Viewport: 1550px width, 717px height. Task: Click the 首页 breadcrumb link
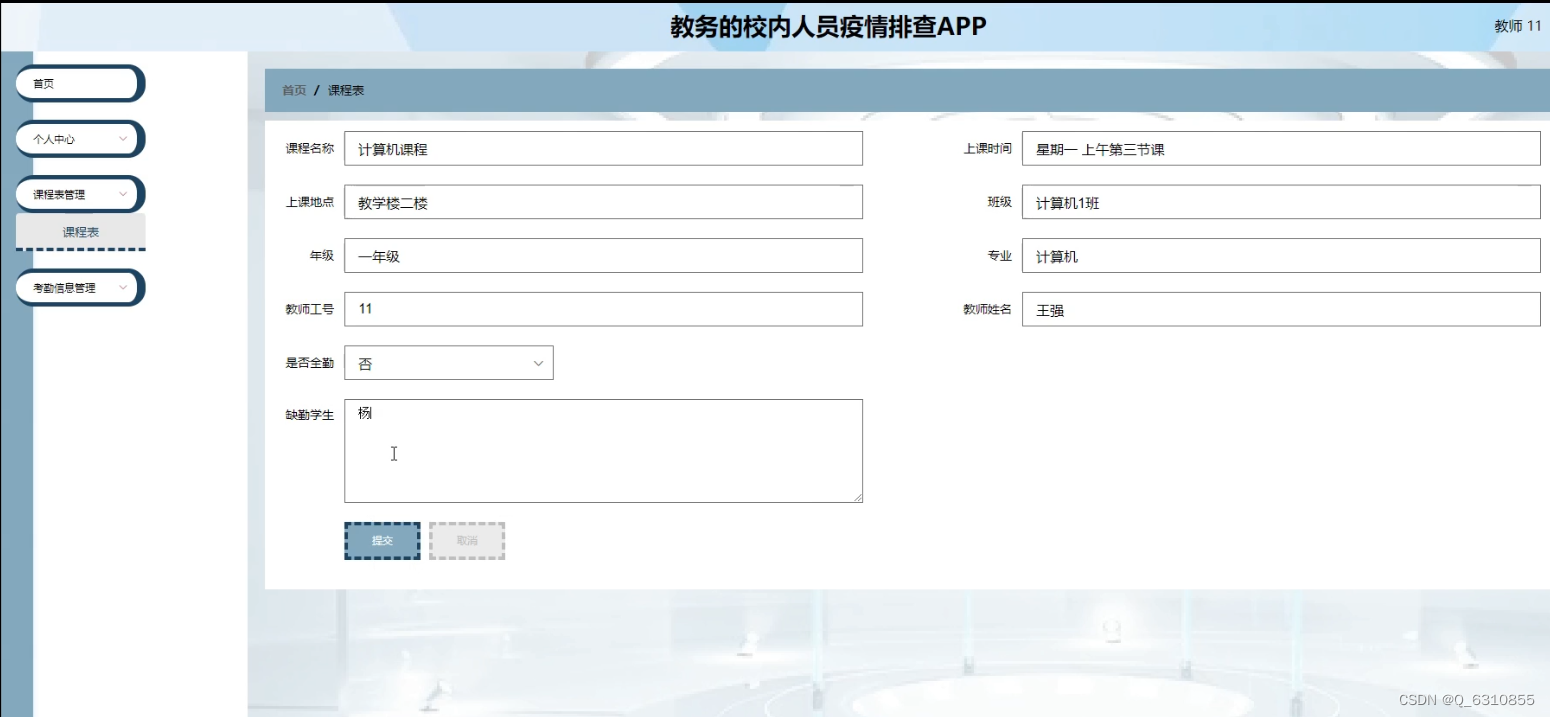[x=294, y=90]
